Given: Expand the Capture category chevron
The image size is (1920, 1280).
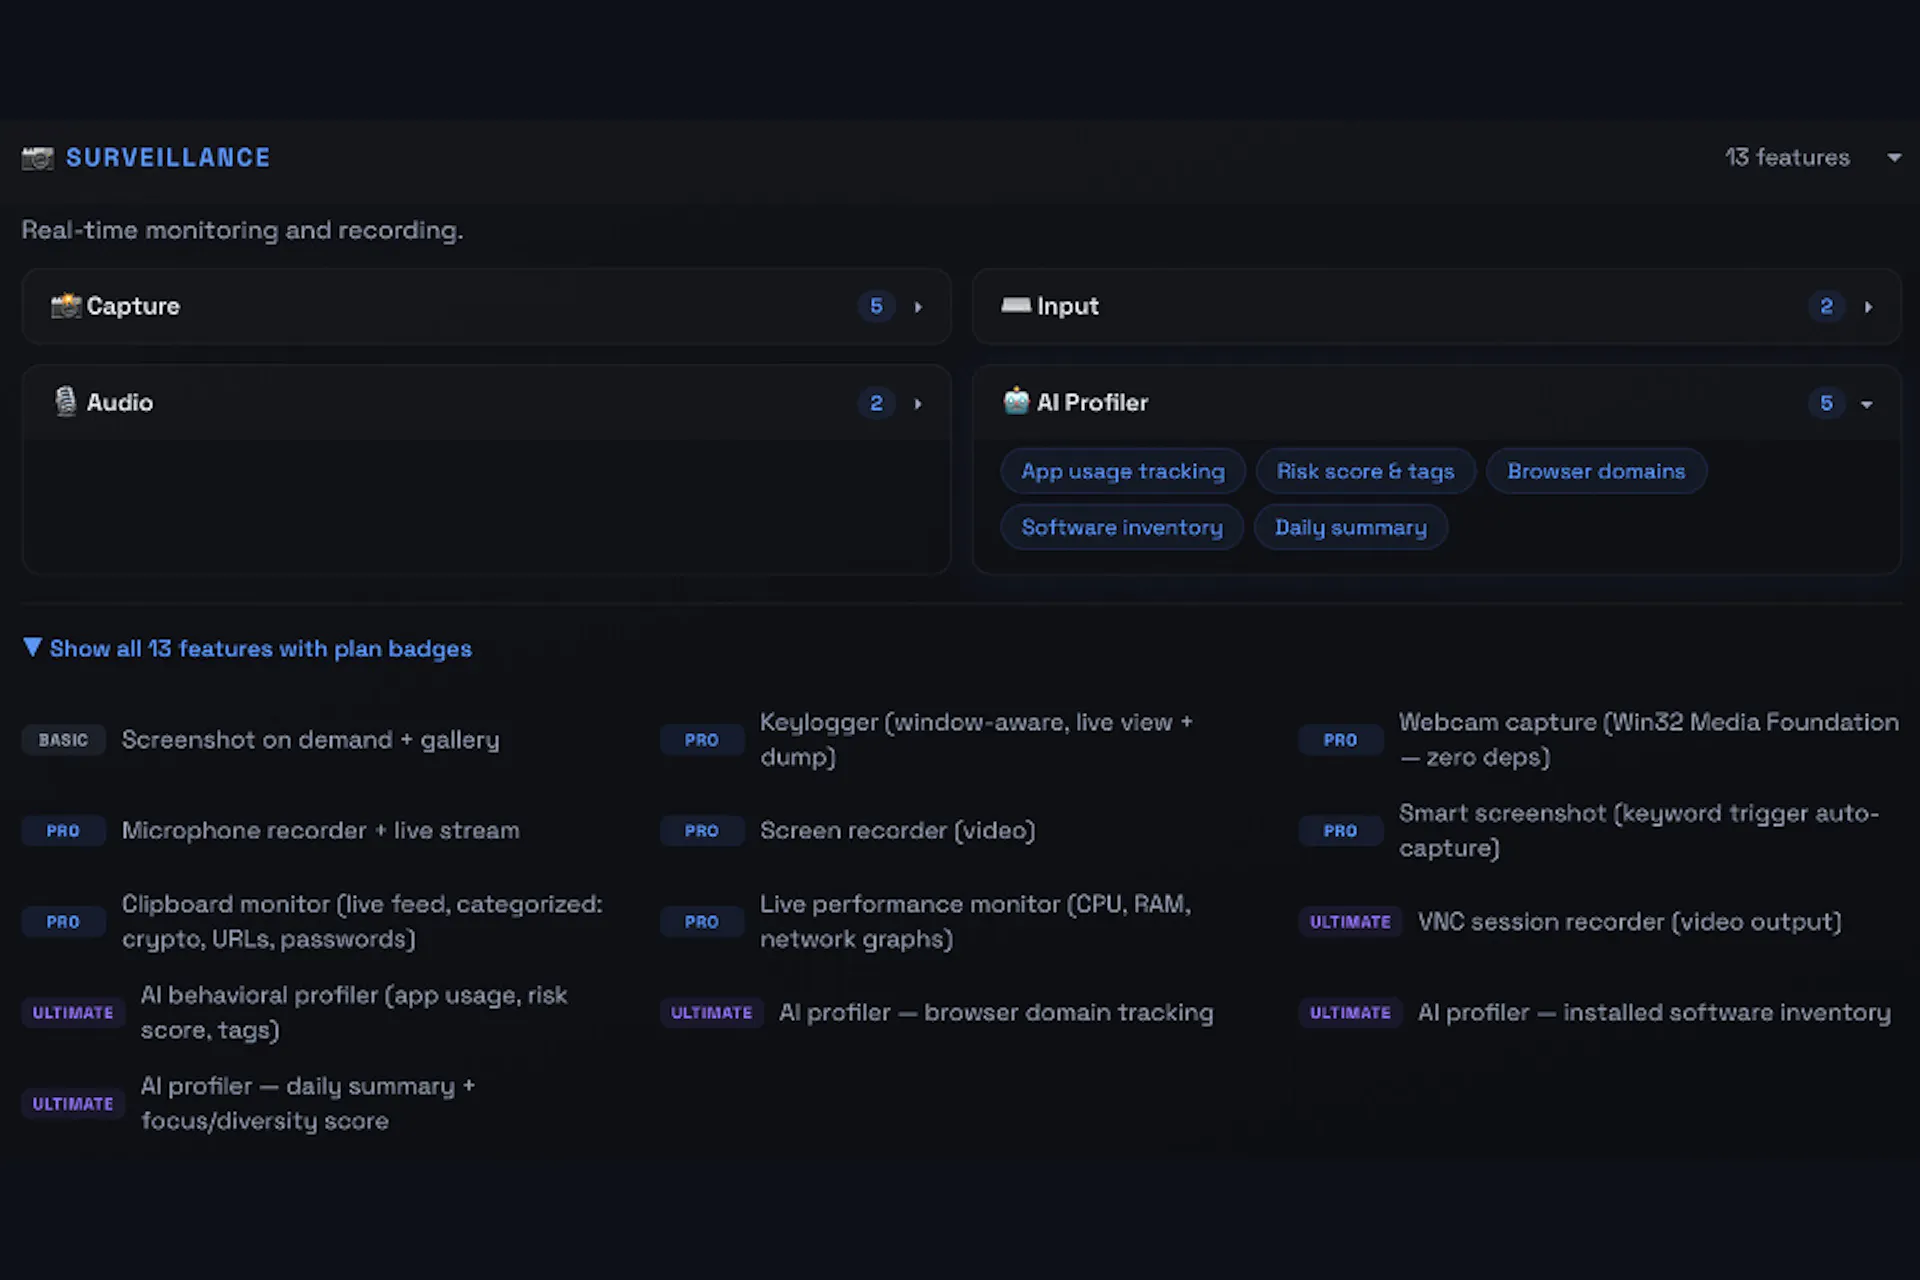Looking at the screenshot, I should tap(918, 307).
